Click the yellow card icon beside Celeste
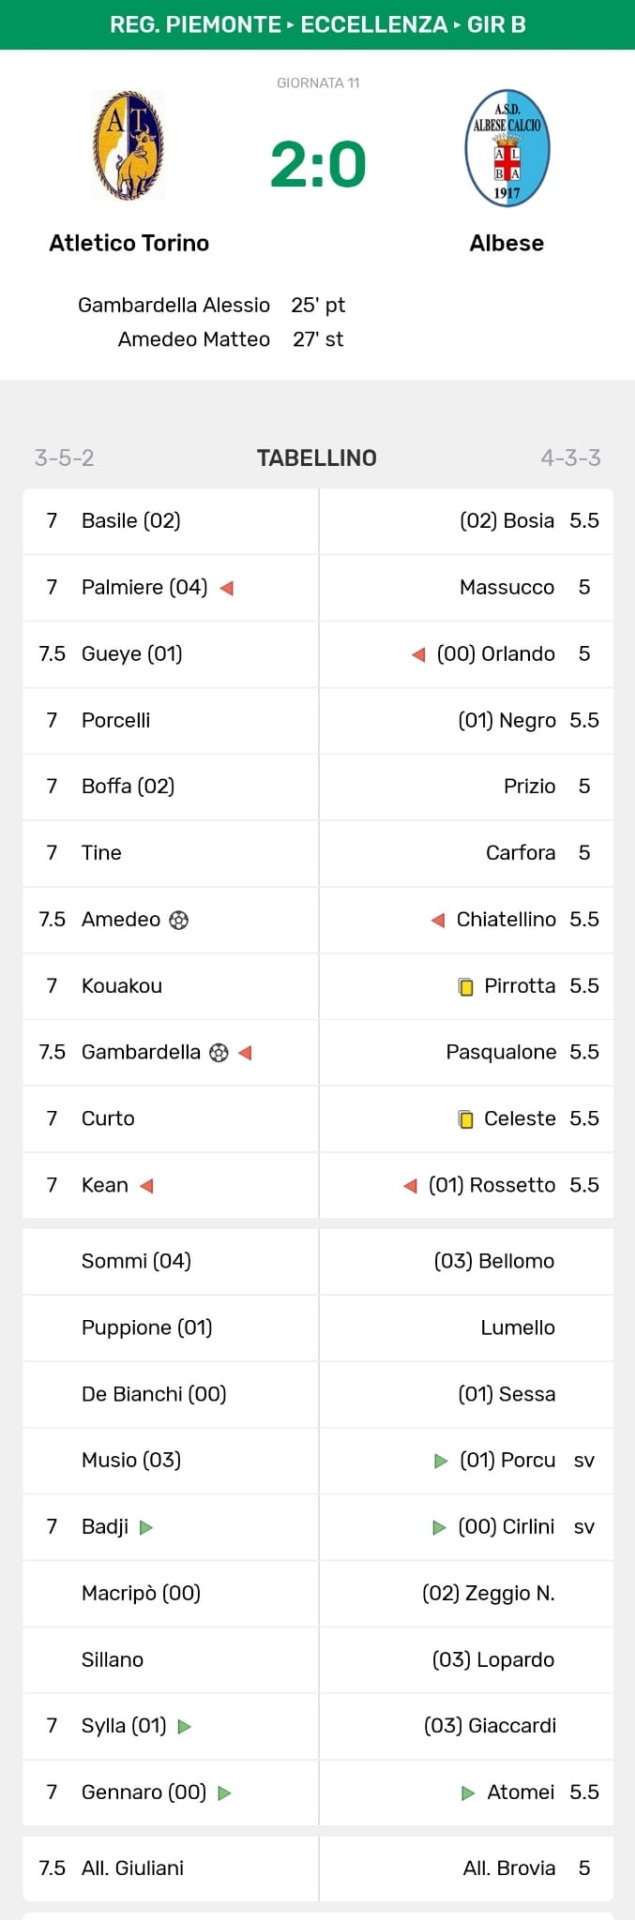The image size is (635, 1920). pyautogui.click(x=464, y=1119)
